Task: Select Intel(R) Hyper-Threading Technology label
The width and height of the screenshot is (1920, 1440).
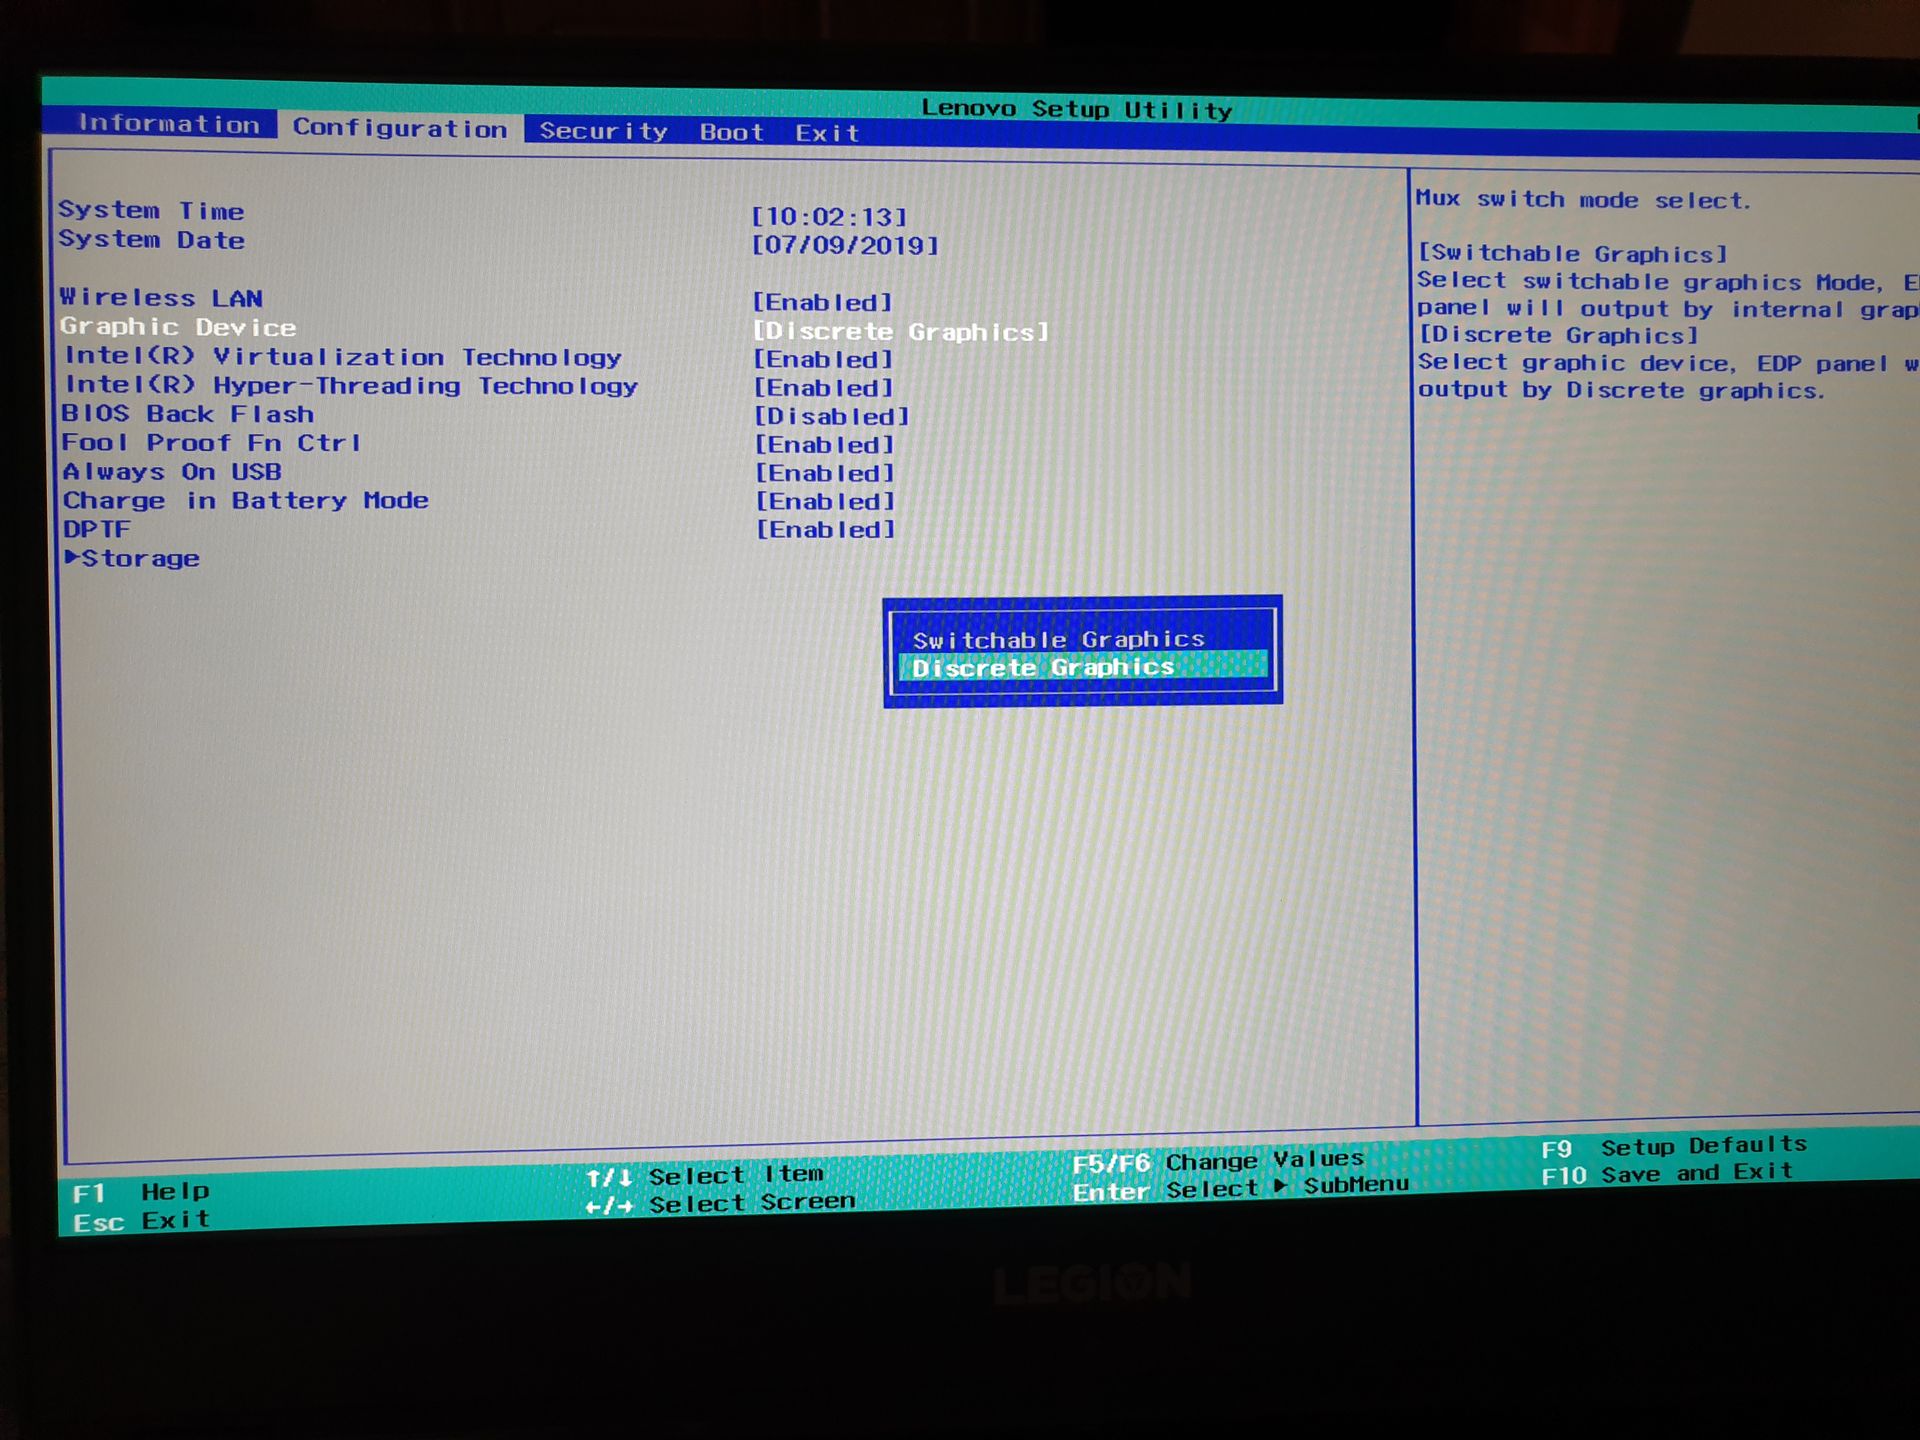Action: click(x=351, y=385)
